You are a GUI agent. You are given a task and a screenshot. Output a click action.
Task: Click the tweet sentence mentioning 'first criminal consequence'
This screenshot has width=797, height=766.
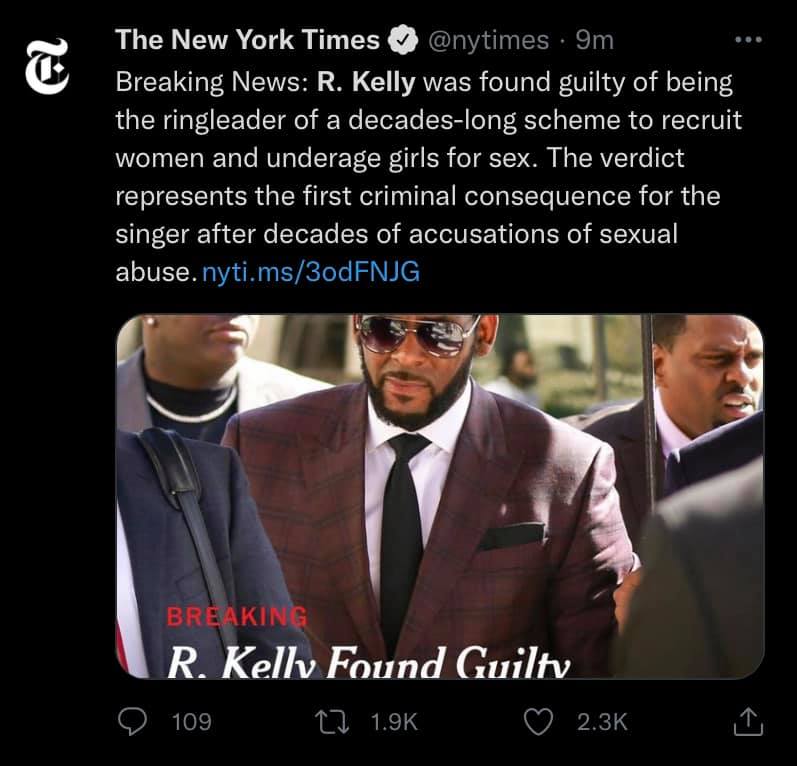click(417, 196)
